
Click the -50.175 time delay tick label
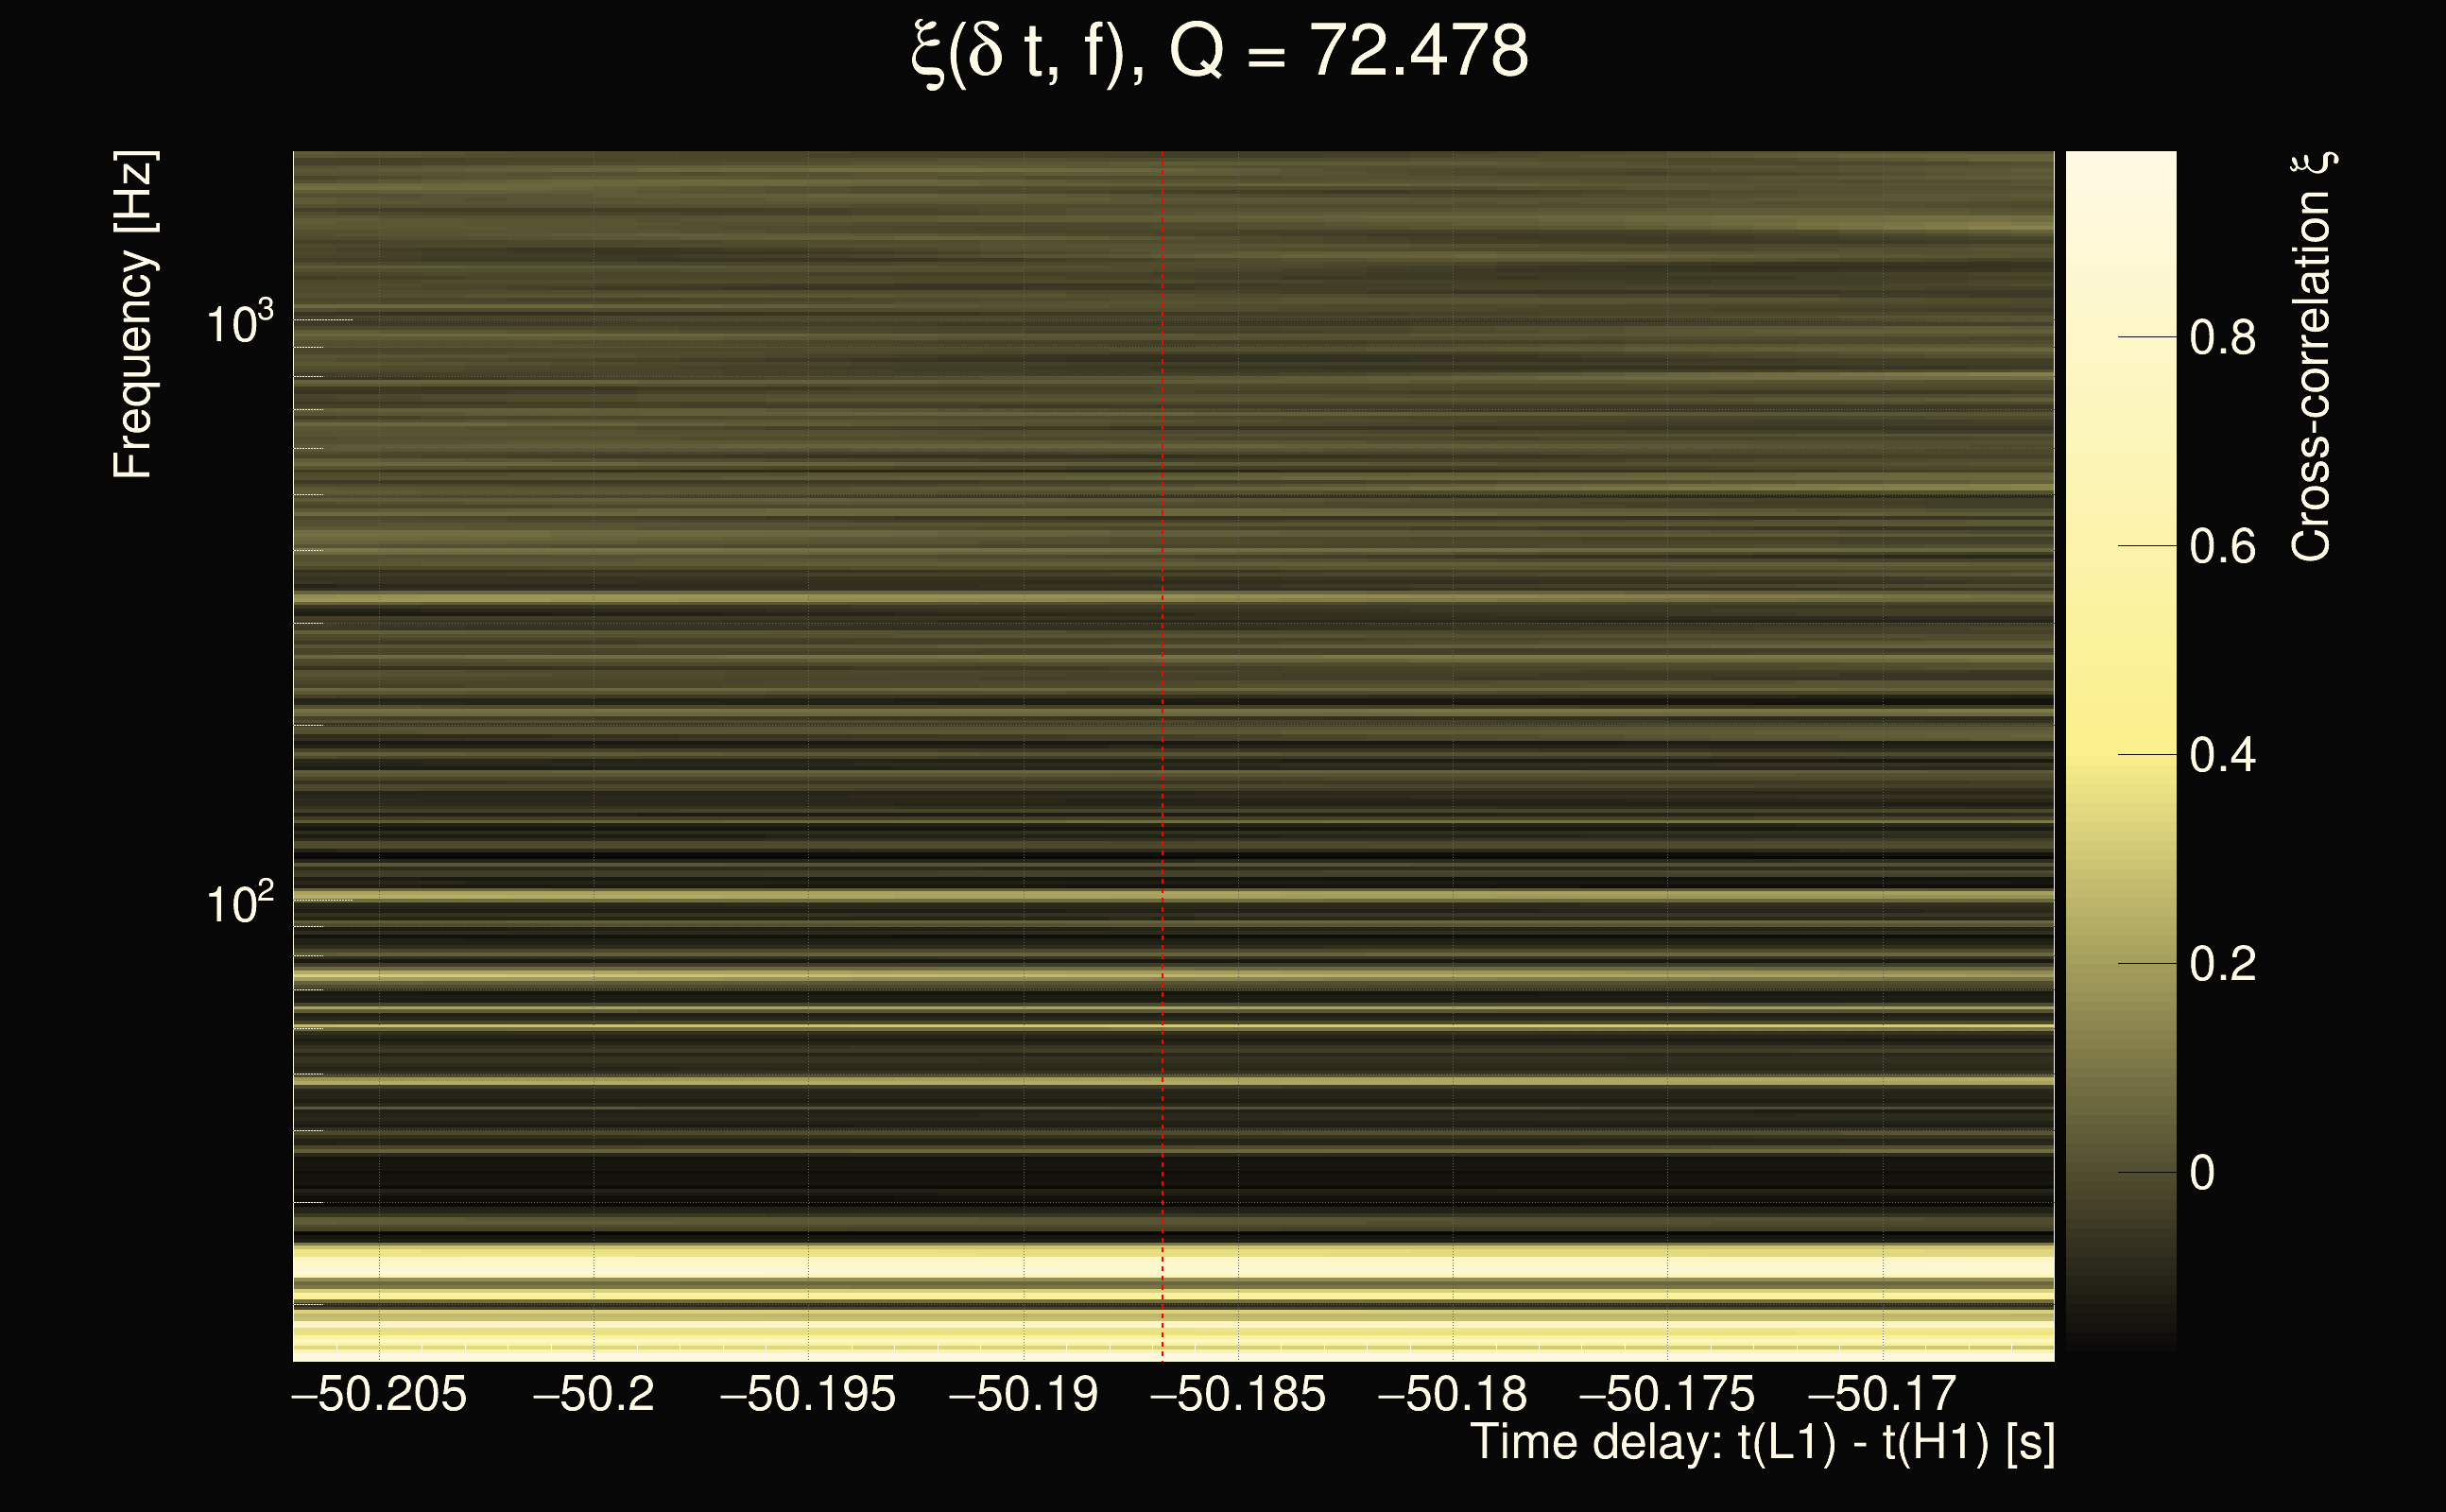pos(1667,1394)
